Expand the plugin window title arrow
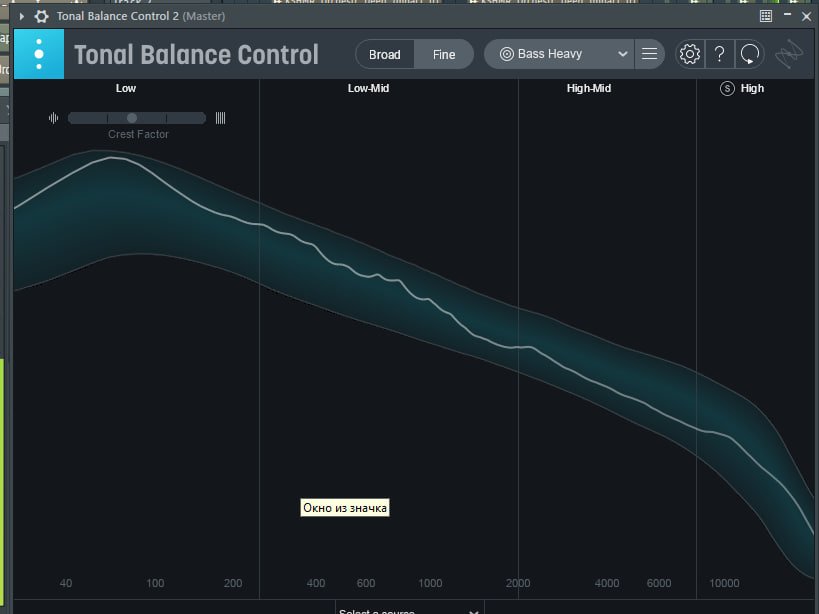This screenshot has height=614, width=819. [22, 16]
